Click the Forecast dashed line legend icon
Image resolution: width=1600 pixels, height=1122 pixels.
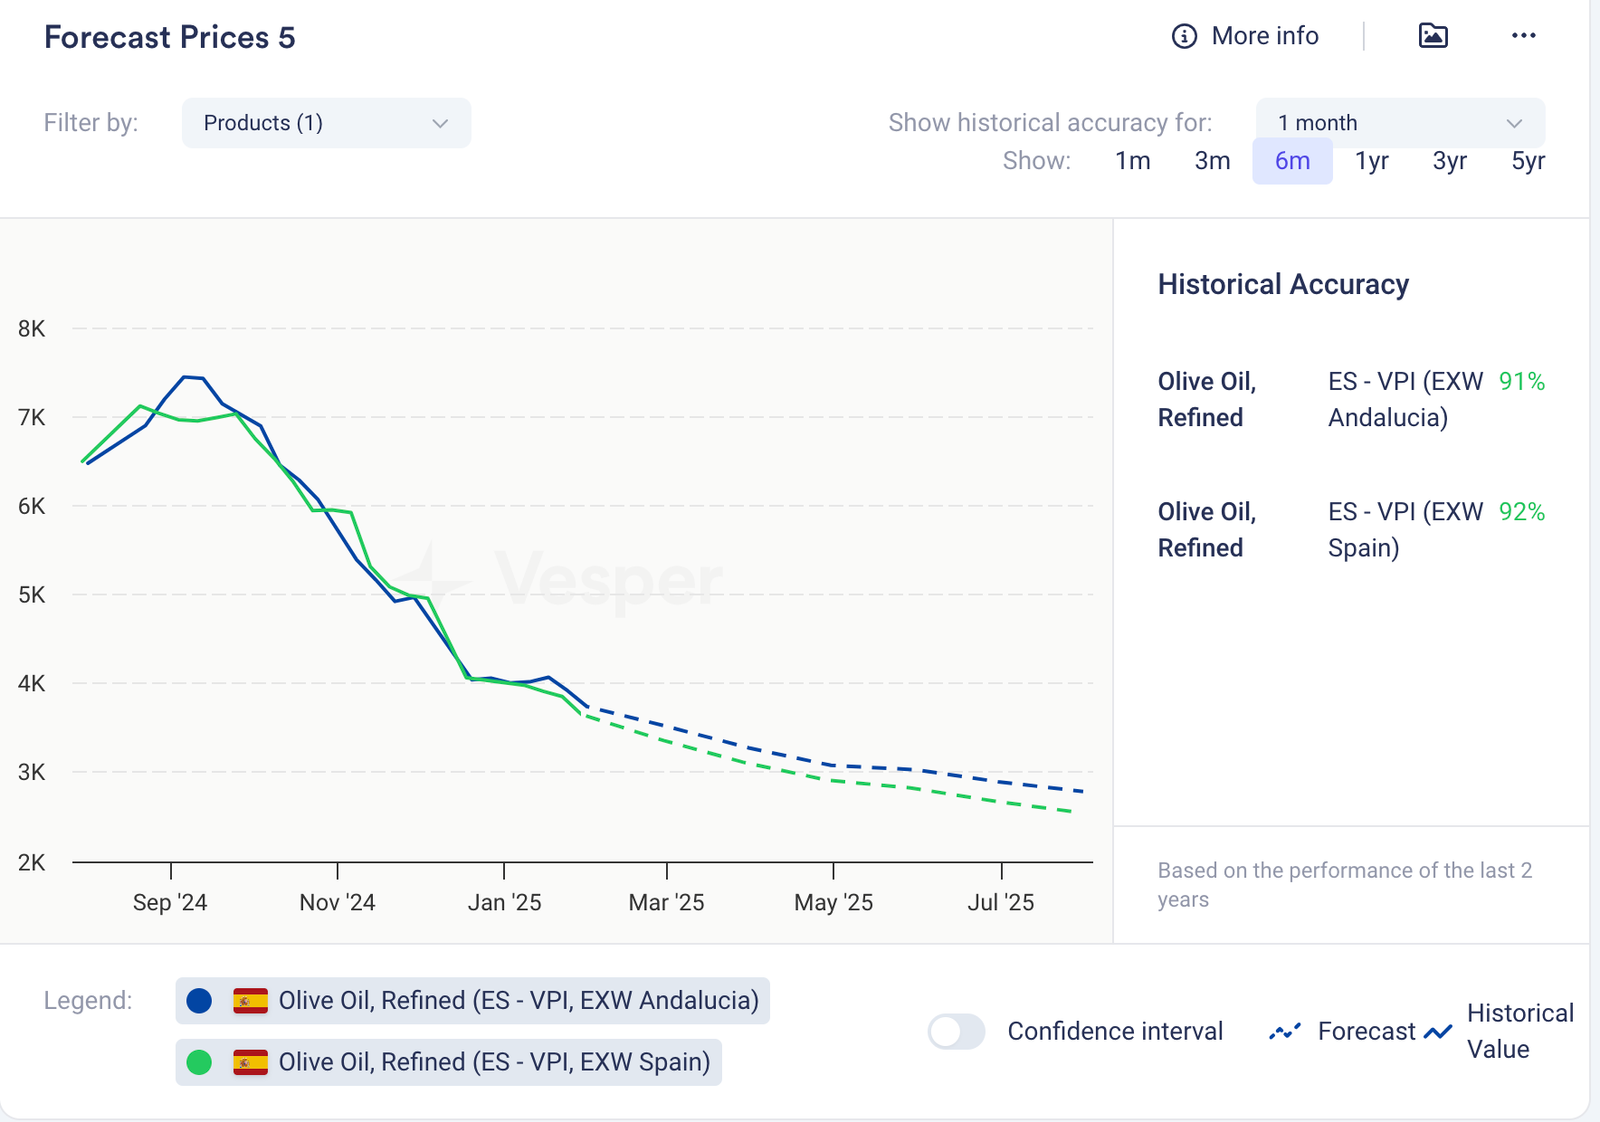click(1285, 1031)
